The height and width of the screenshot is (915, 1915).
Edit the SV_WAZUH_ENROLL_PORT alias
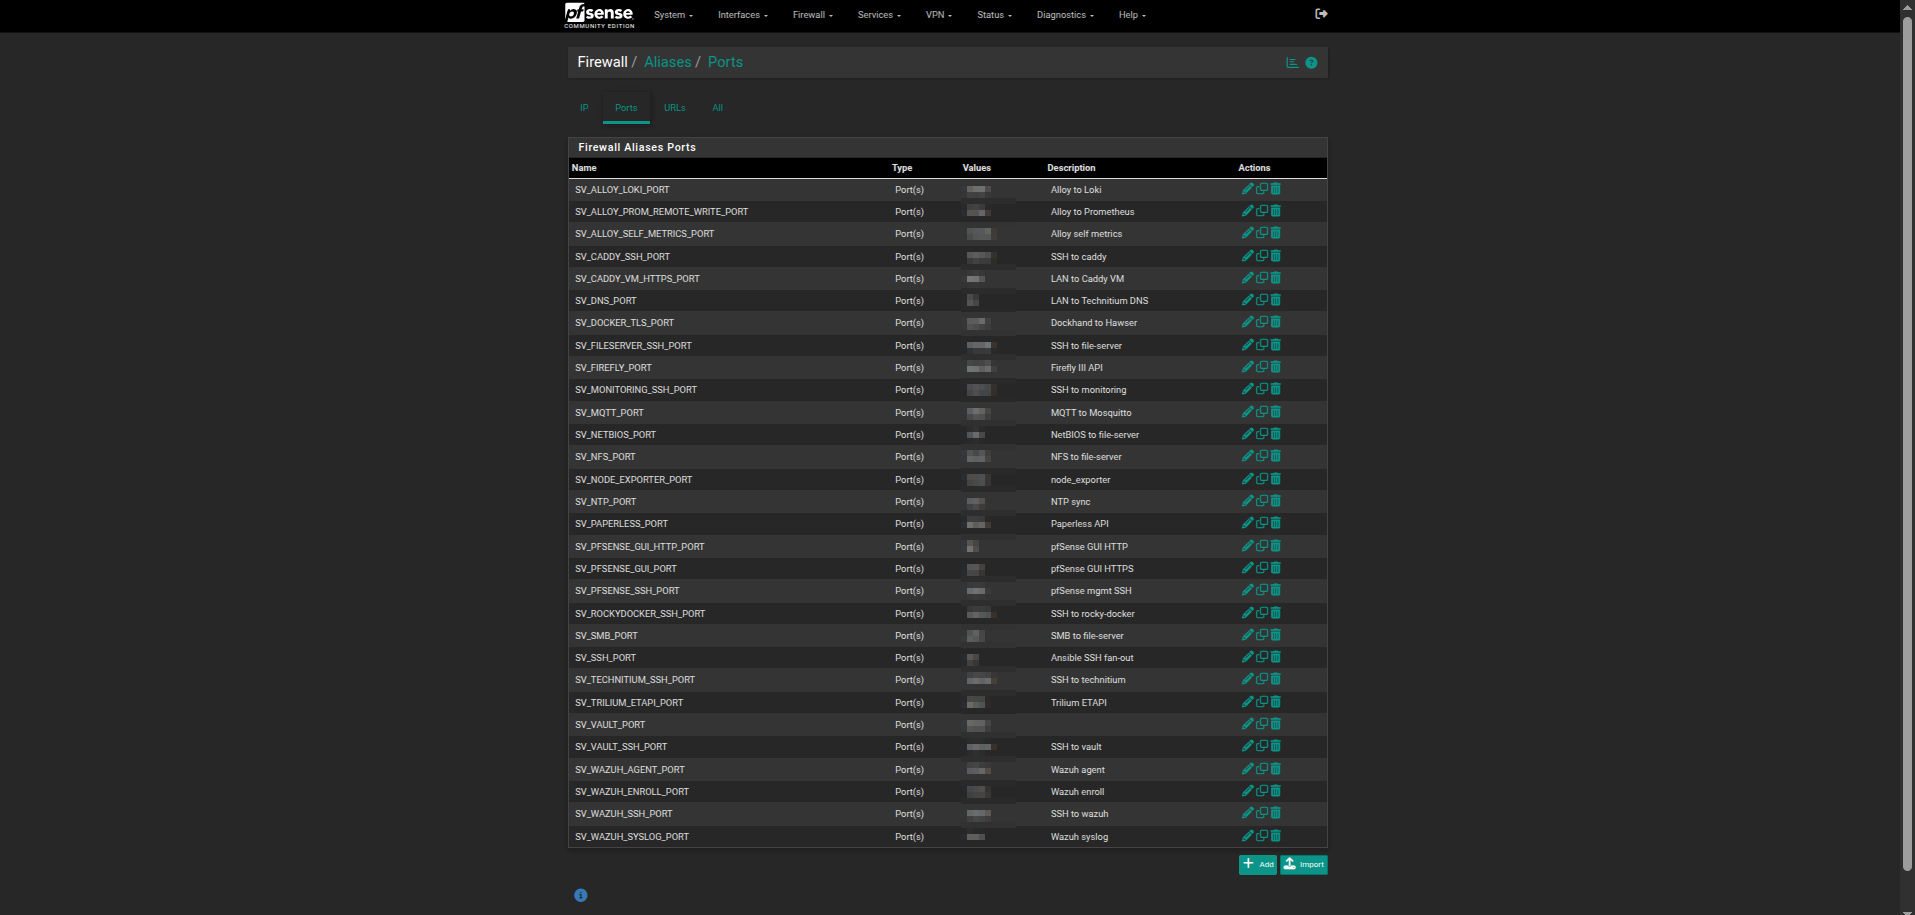pyautogui.click(x=1247, y=791)
